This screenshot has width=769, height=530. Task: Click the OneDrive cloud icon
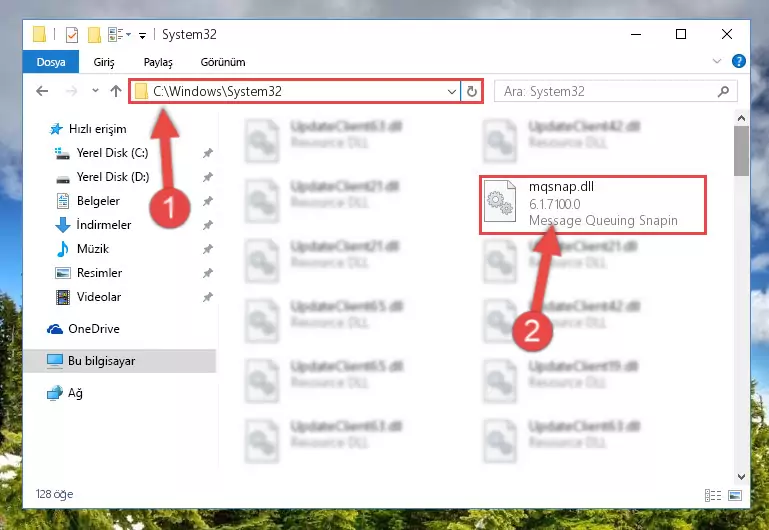click(x=55, y=329)
